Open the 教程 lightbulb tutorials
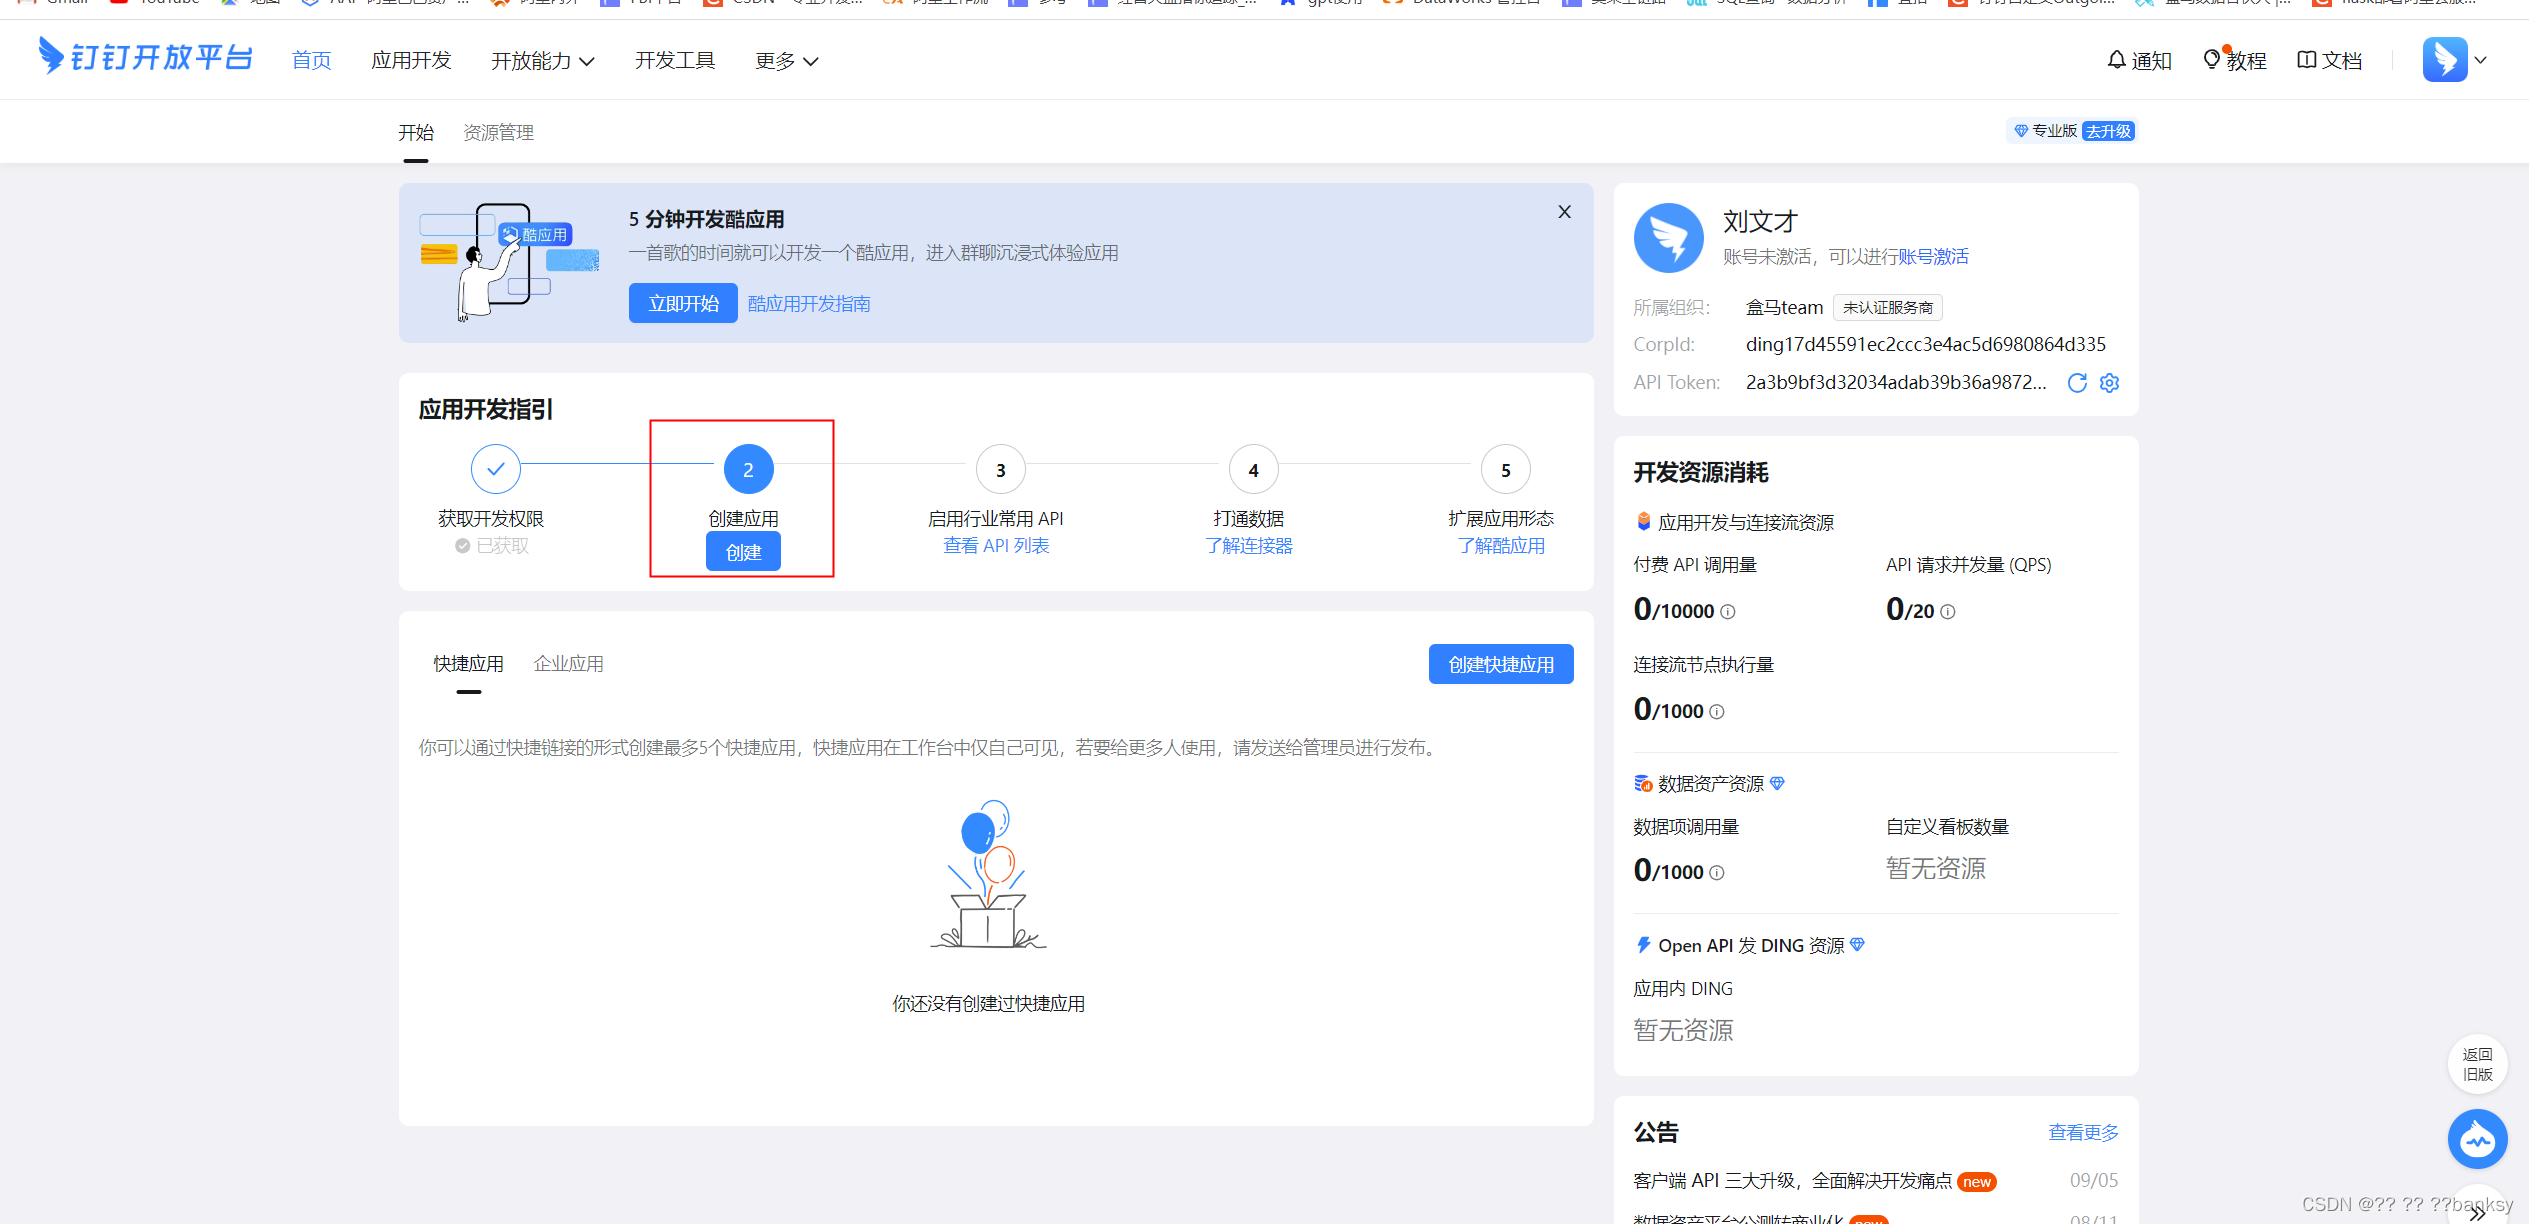 (x=2234, y=60)
